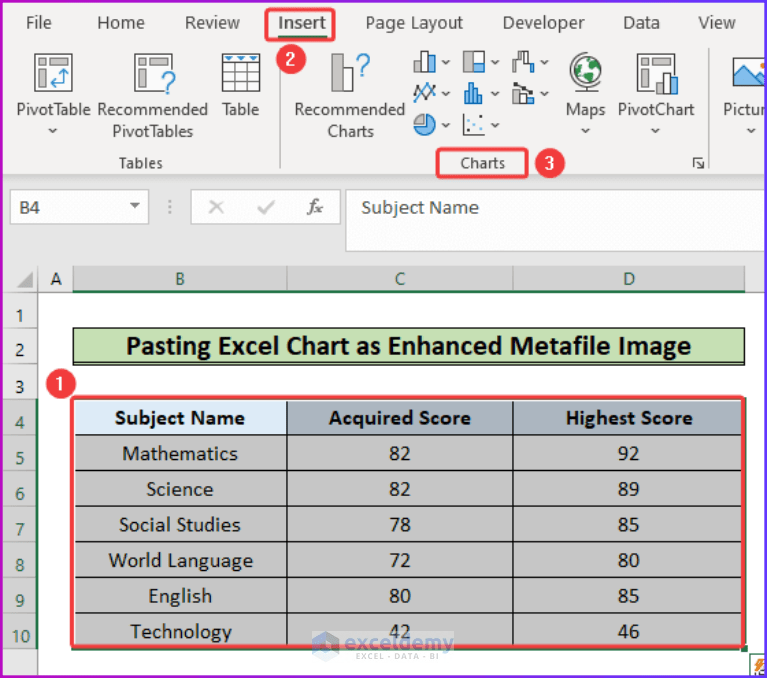This screenshot has width=767, height=678.
Task: Insert a column or bar chart
Action: [x=424, y=62]
